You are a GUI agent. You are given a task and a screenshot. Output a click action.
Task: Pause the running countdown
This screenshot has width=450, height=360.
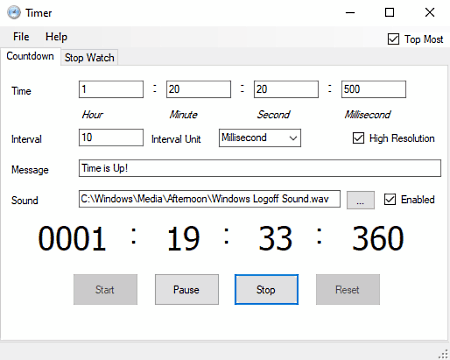[x=187, y=289]
